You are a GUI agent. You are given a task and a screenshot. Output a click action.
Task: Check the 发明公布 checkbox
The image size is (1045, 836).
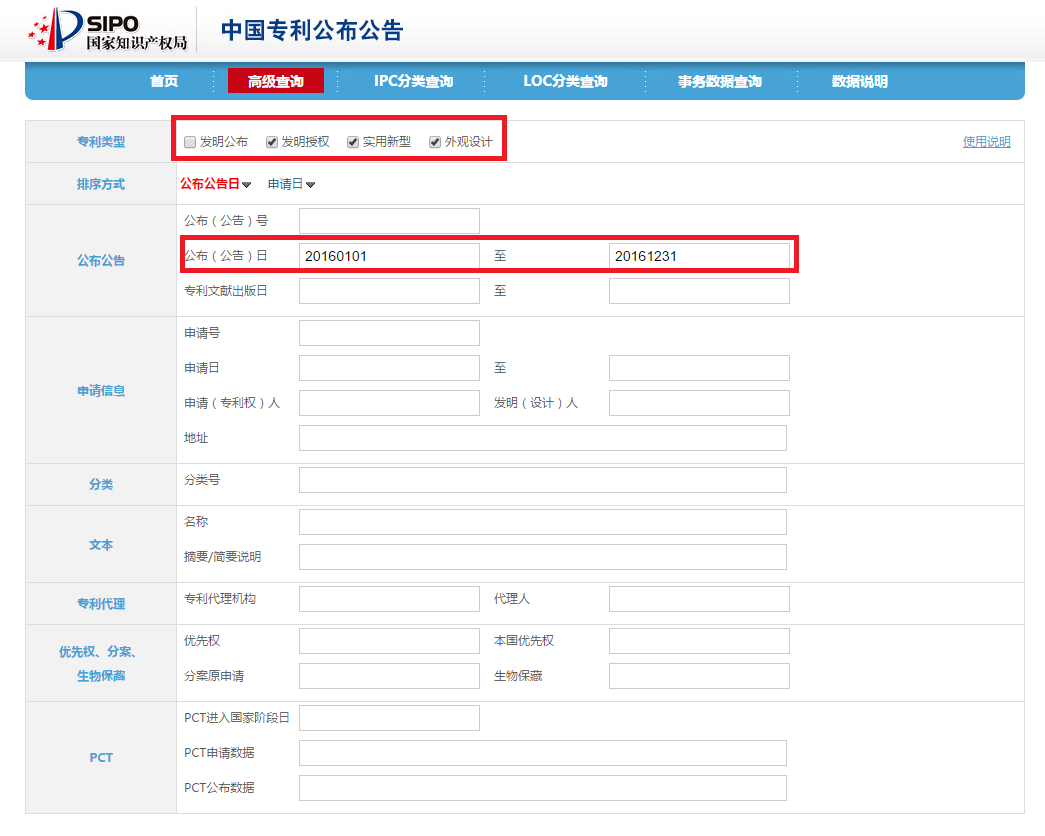point(190,142)
